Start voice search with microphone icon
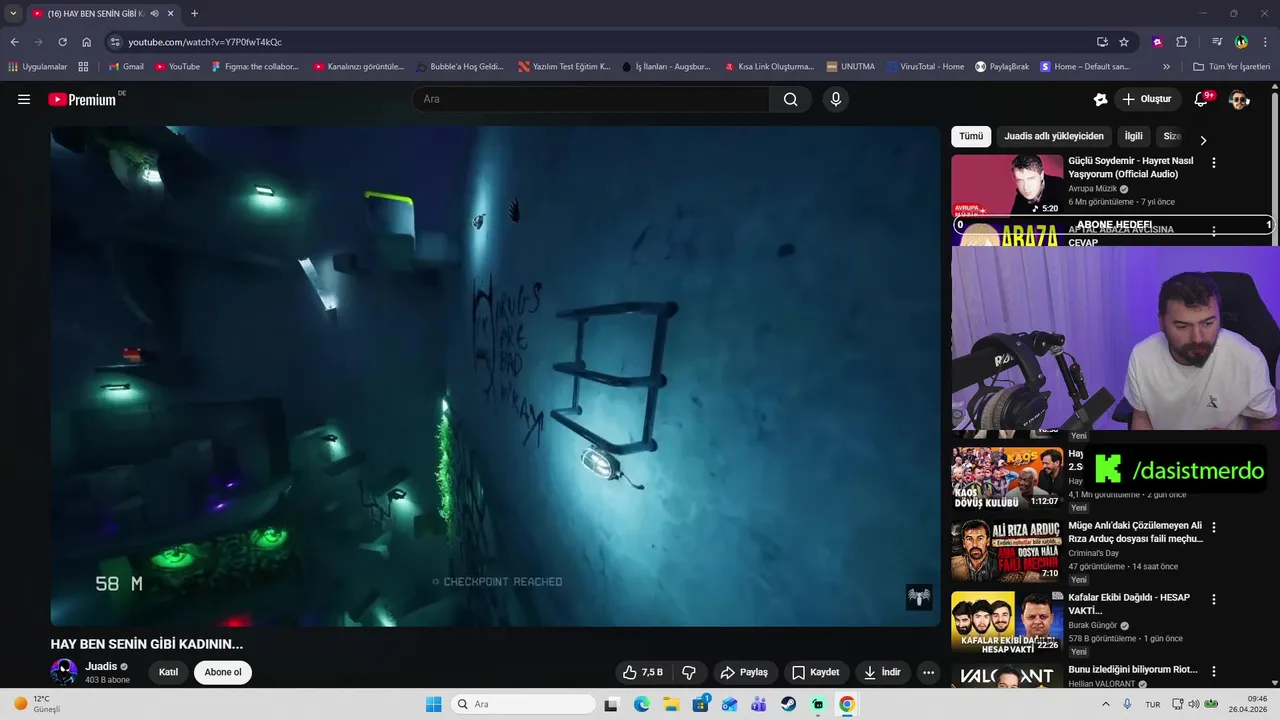Viewport: 1280px width, 720px height. [x=836, y=99]
